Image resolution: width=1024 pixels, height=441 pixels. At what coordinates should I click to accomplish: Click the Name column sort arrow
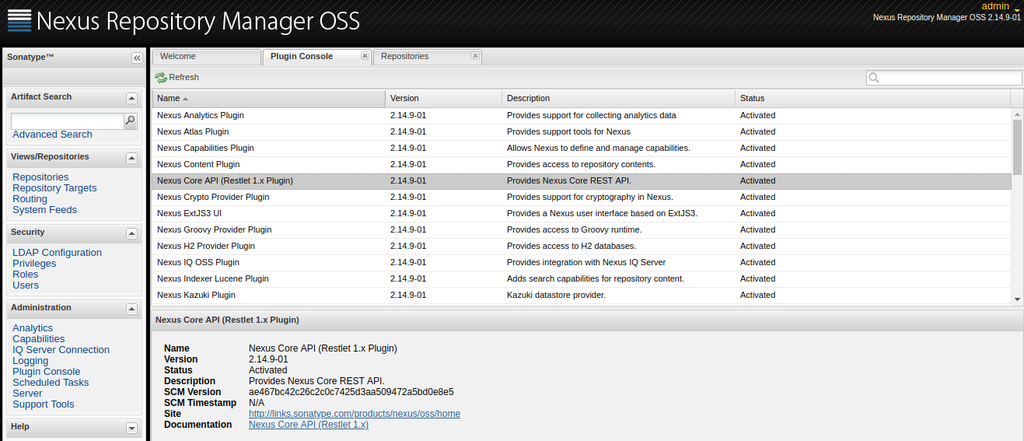185,99
